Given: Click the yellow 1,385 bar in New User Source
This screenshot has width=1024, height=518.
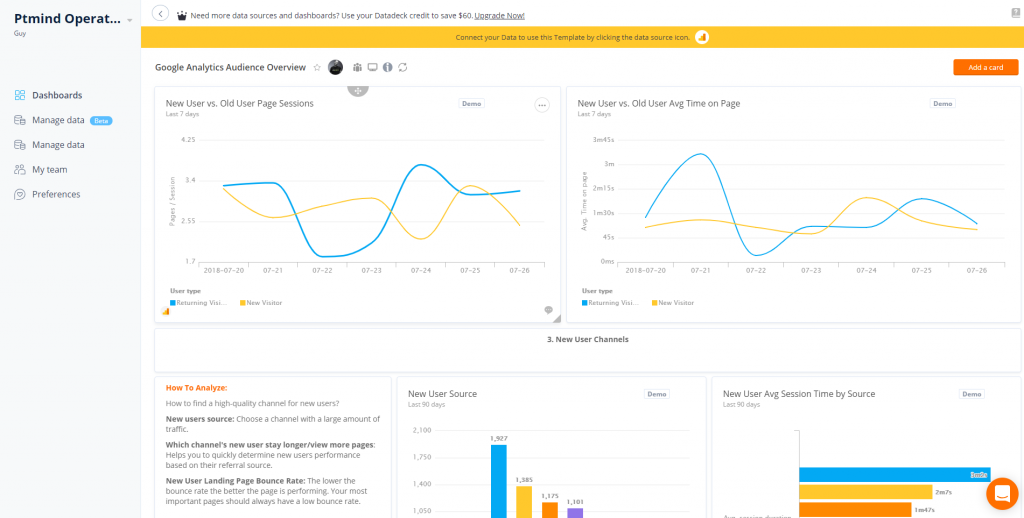Looking at the screenshot, I should point(524,502).
